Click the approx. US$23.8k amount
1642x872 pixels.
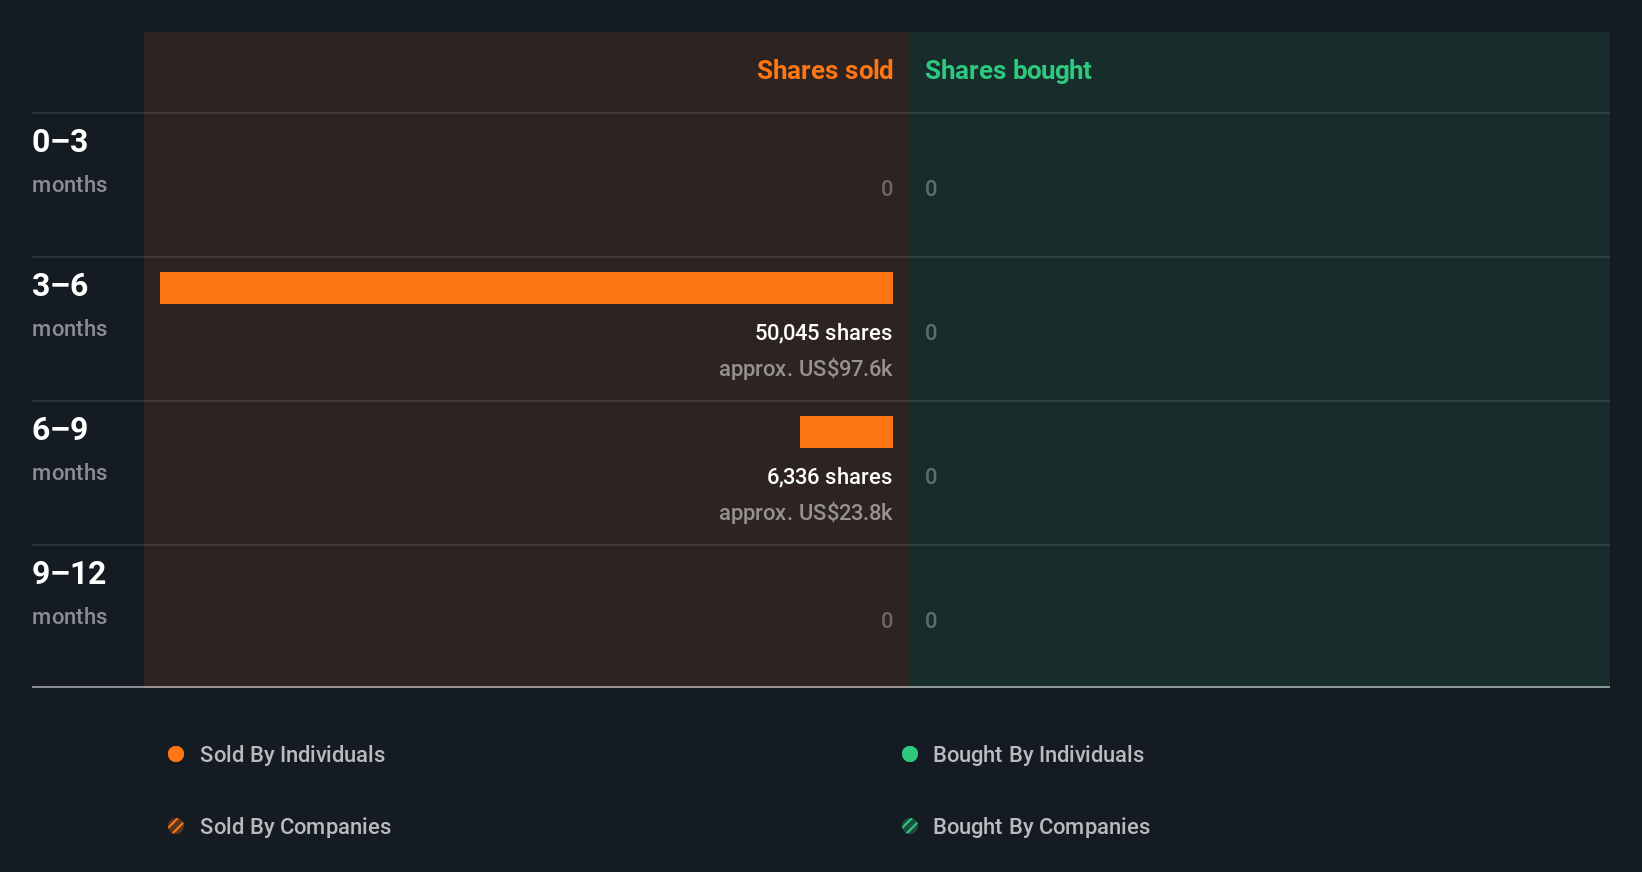(805, 512)
